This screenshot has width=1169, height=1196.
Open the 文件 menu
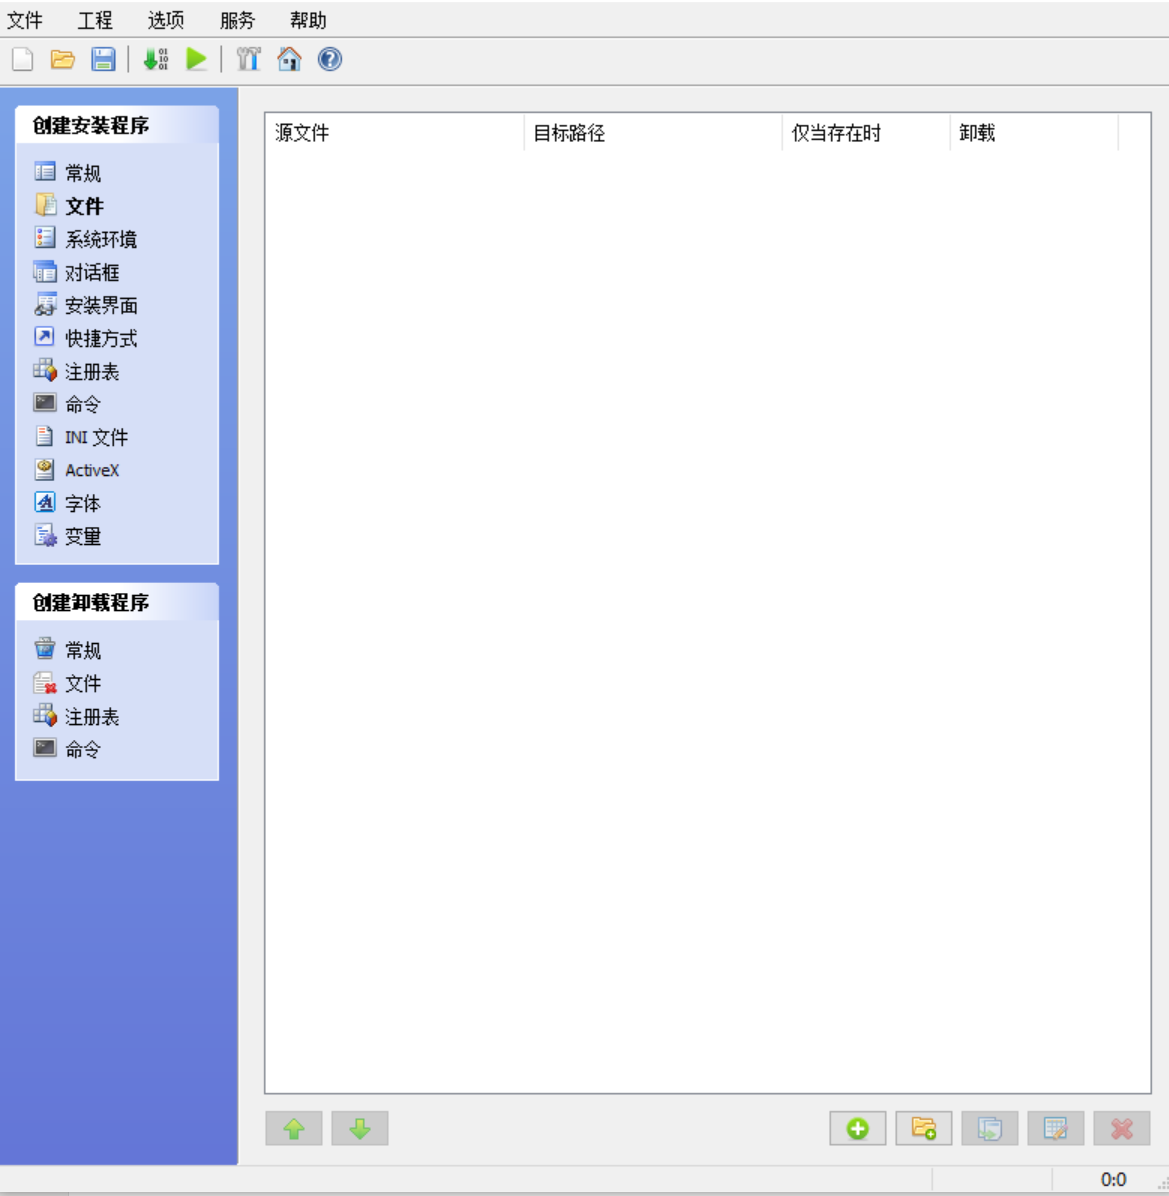click(x=24, y=21)
